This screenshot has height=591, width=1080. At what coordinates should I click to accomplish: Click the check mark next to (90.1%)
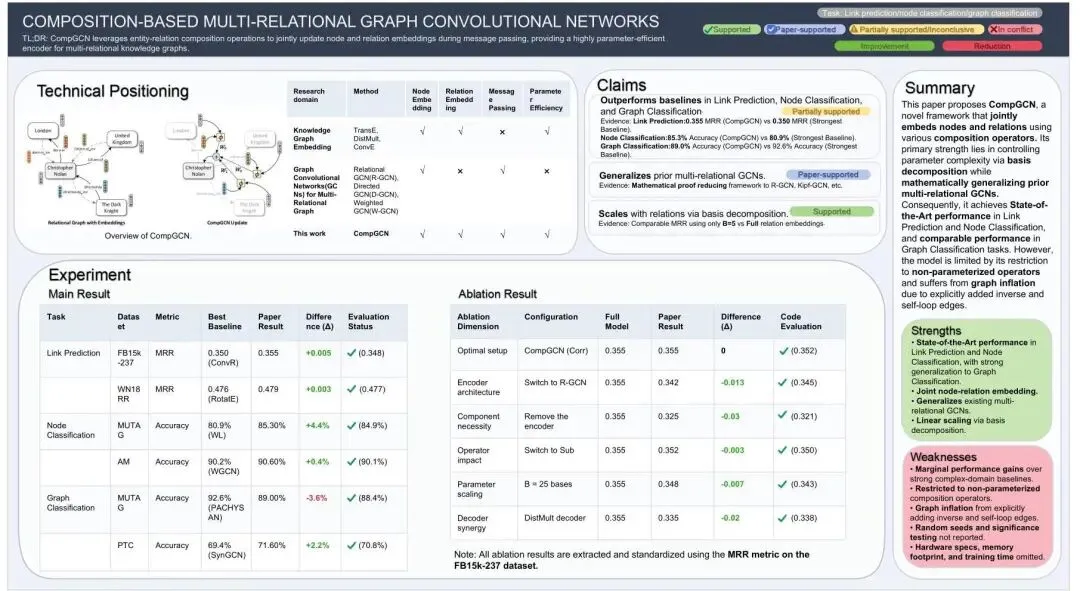point(351,462)
